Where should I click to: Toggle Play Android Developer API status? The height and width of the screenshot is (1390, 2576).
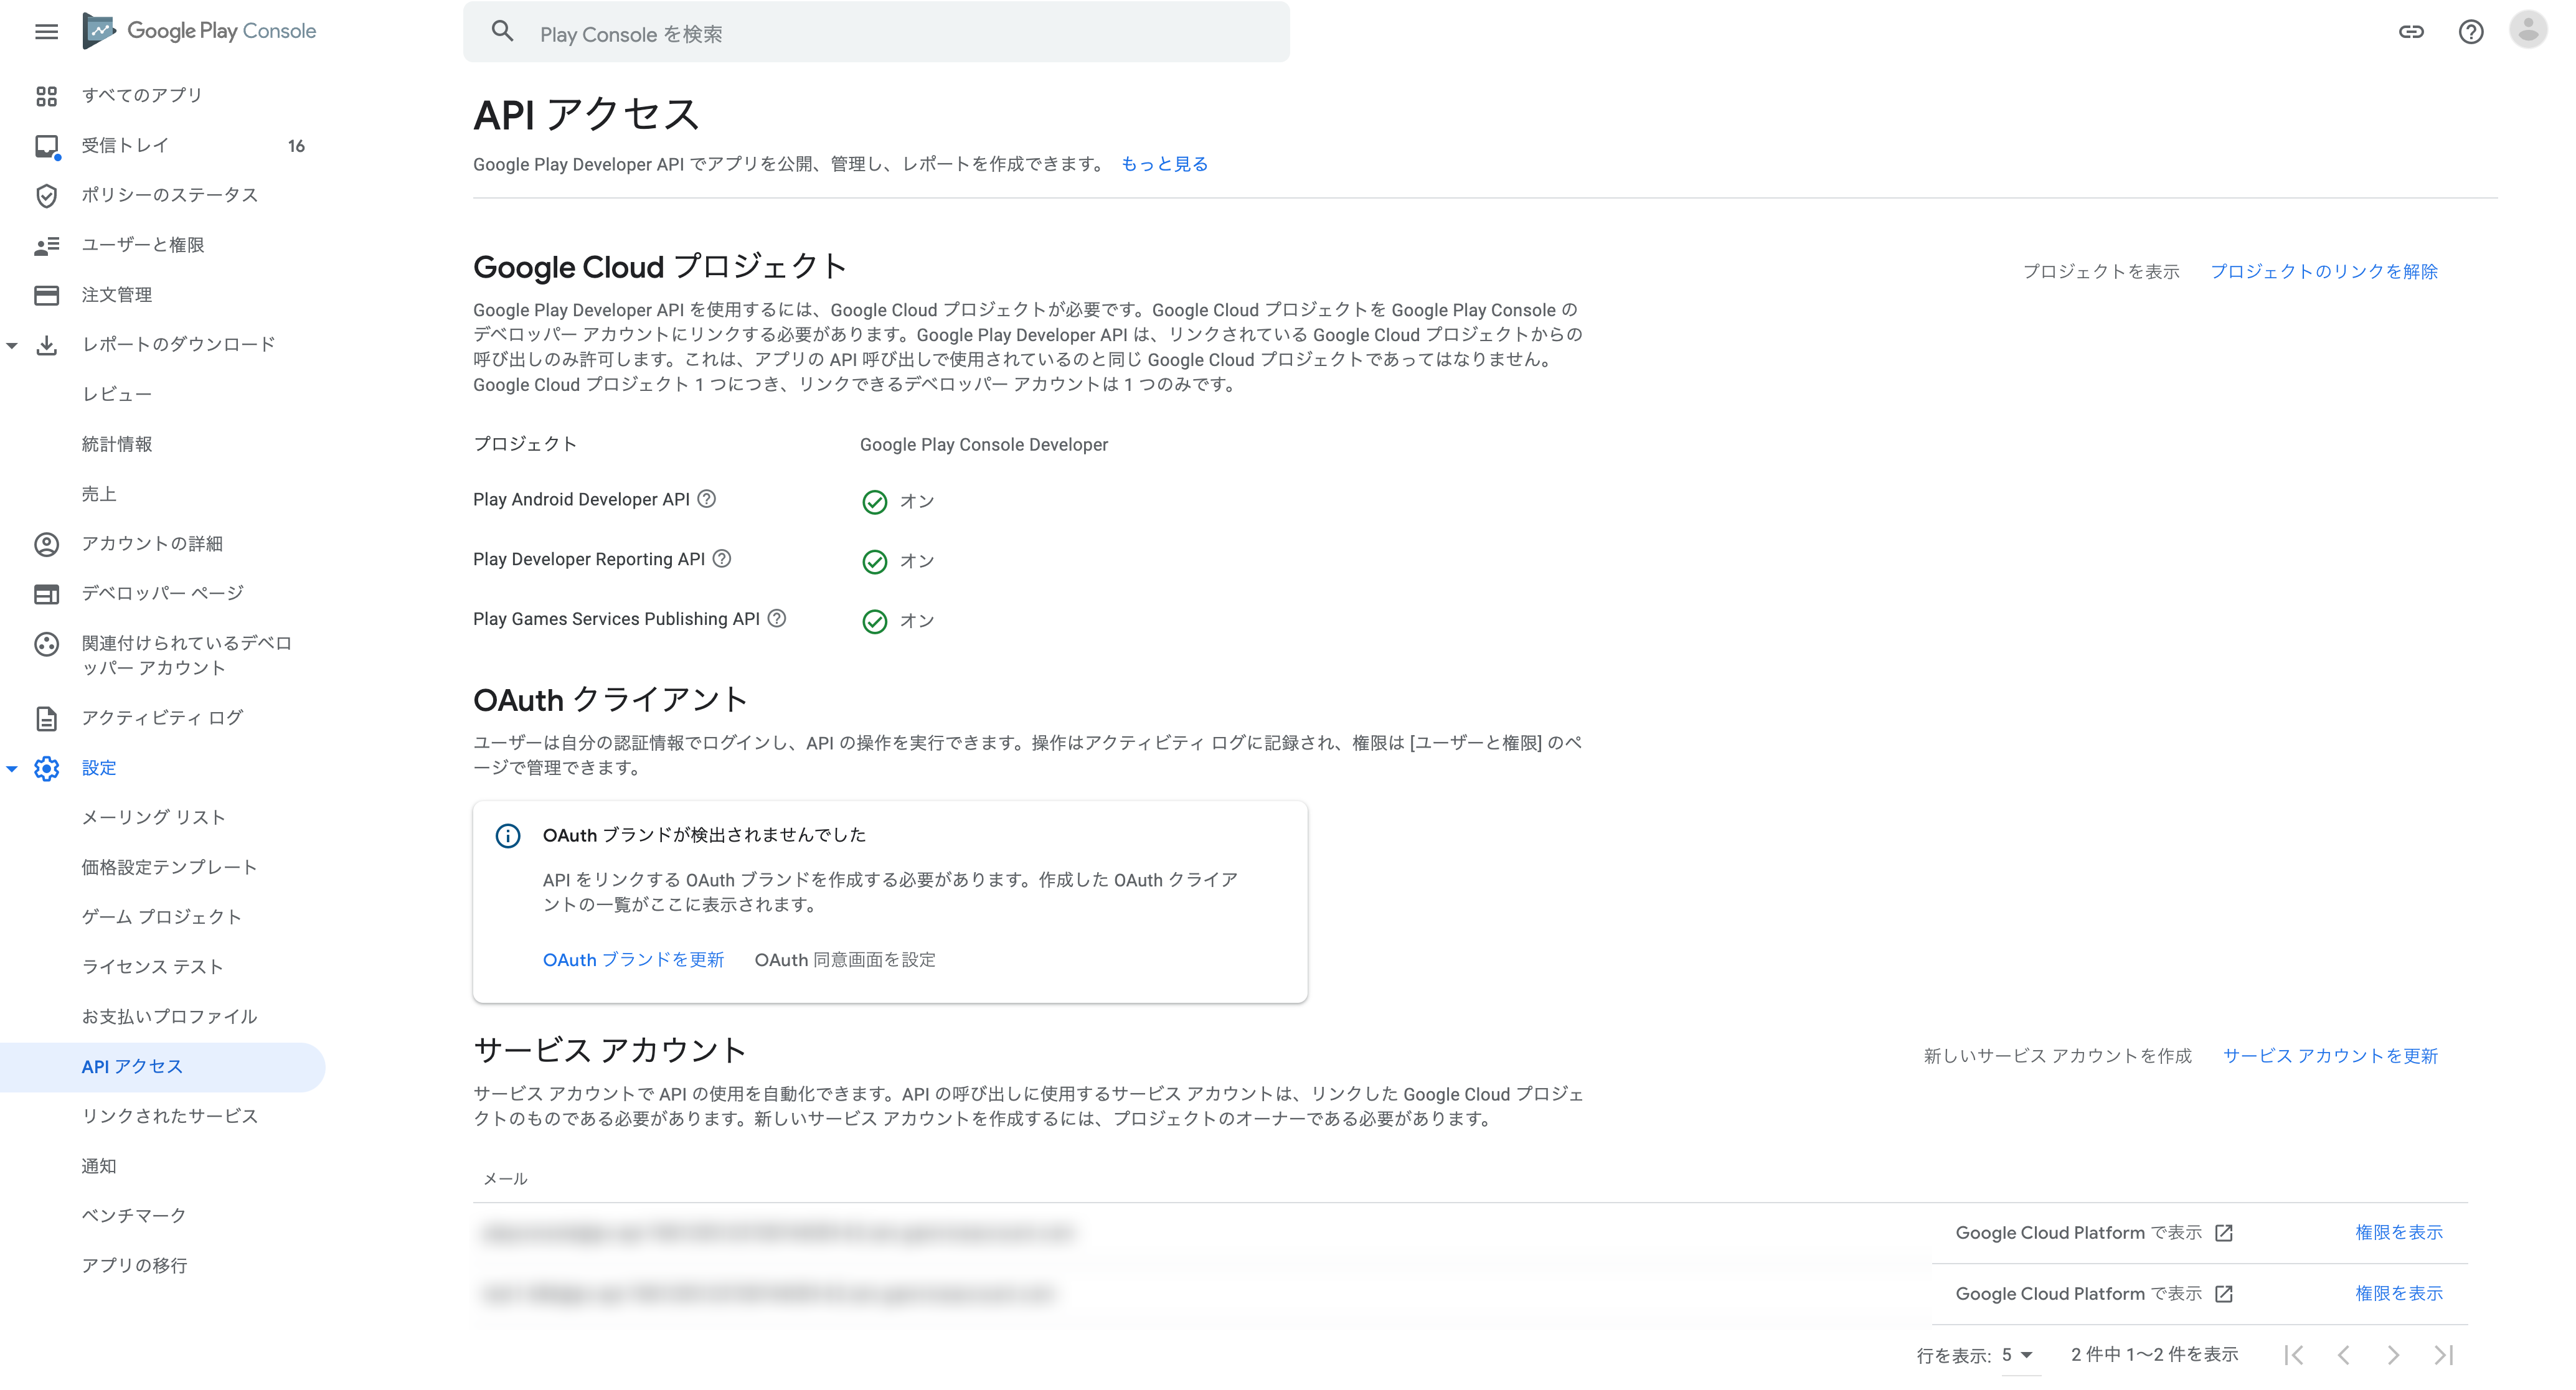tap(875, 500)
